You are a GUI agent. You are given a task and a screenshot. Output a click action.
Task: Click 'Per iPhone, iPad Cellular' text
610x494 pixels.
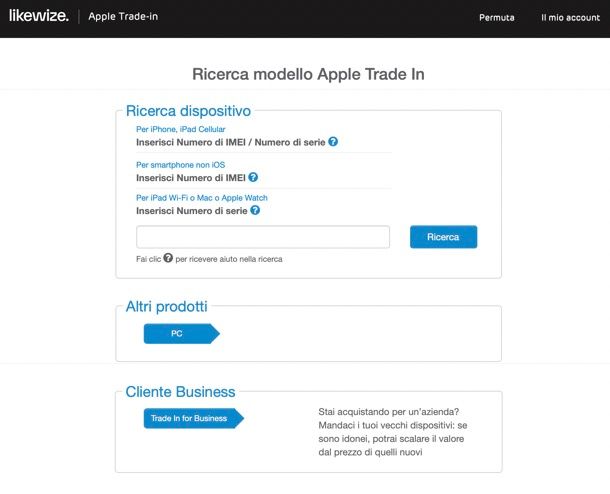(x=181, y=129)
